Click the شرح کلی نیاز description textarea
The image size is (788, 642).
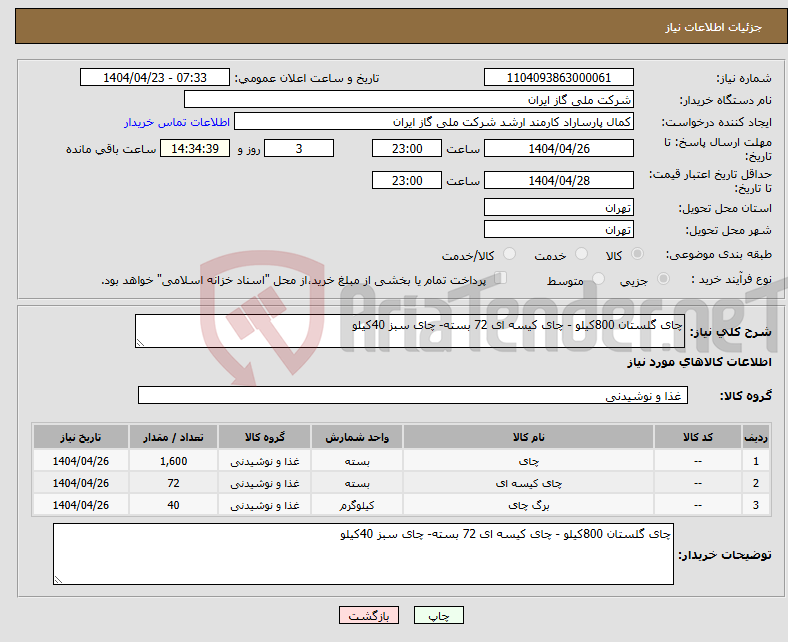pos(410,331)
